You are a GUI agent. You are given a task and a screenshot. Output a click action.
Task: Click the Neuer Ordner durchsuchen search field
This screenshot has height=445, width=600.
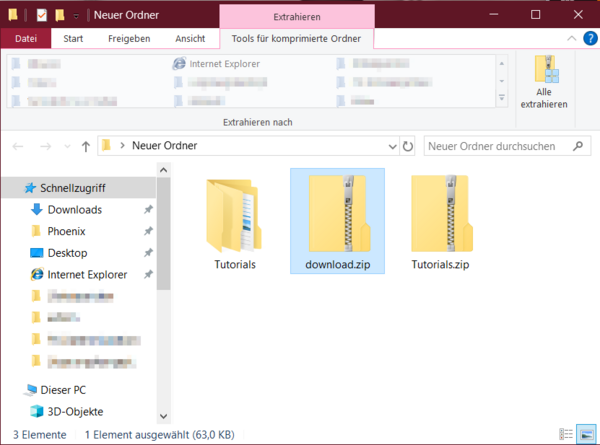[x=500, y=146]
